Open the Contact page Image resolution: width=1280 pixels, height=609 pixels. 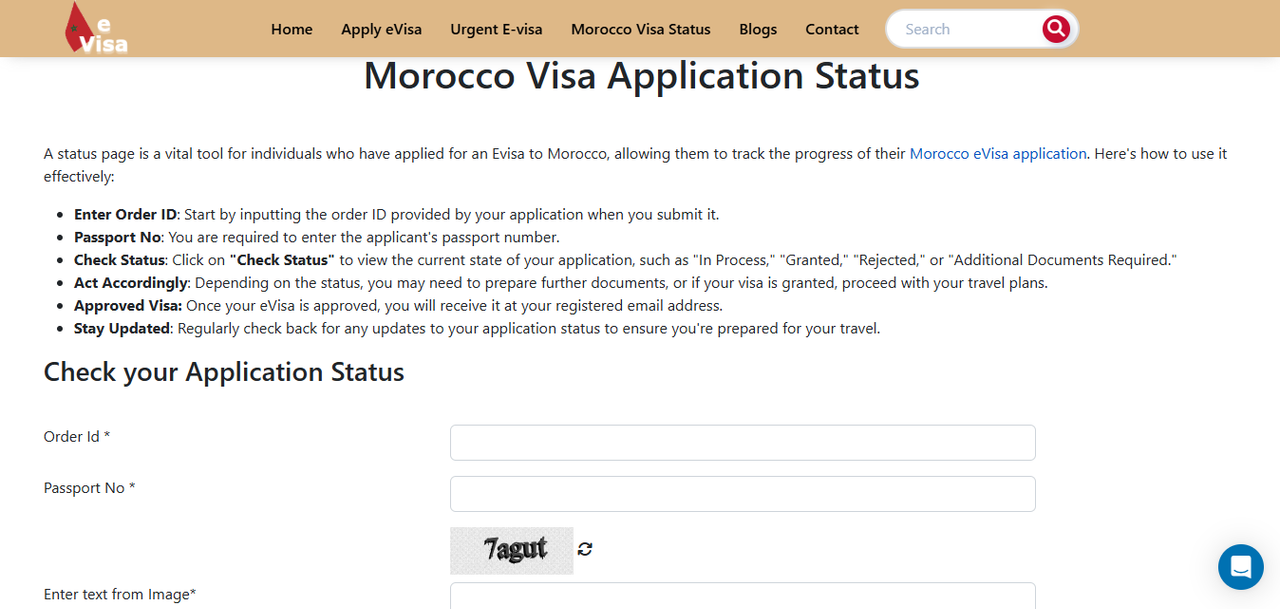tap(832, 29)
